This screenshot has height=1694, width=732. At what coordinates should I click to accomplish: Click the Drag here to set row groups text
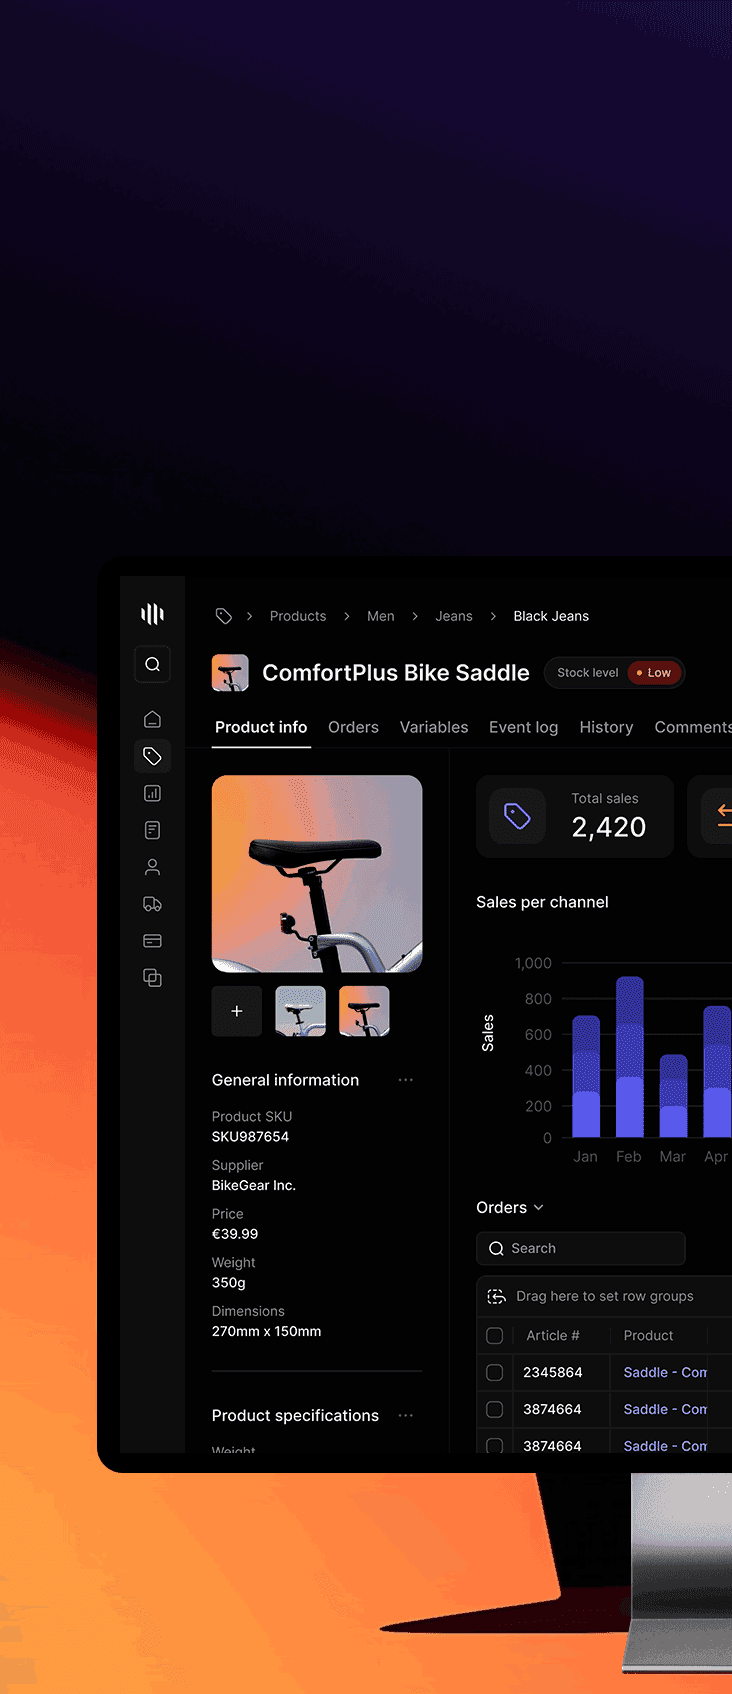[605, 1296]
